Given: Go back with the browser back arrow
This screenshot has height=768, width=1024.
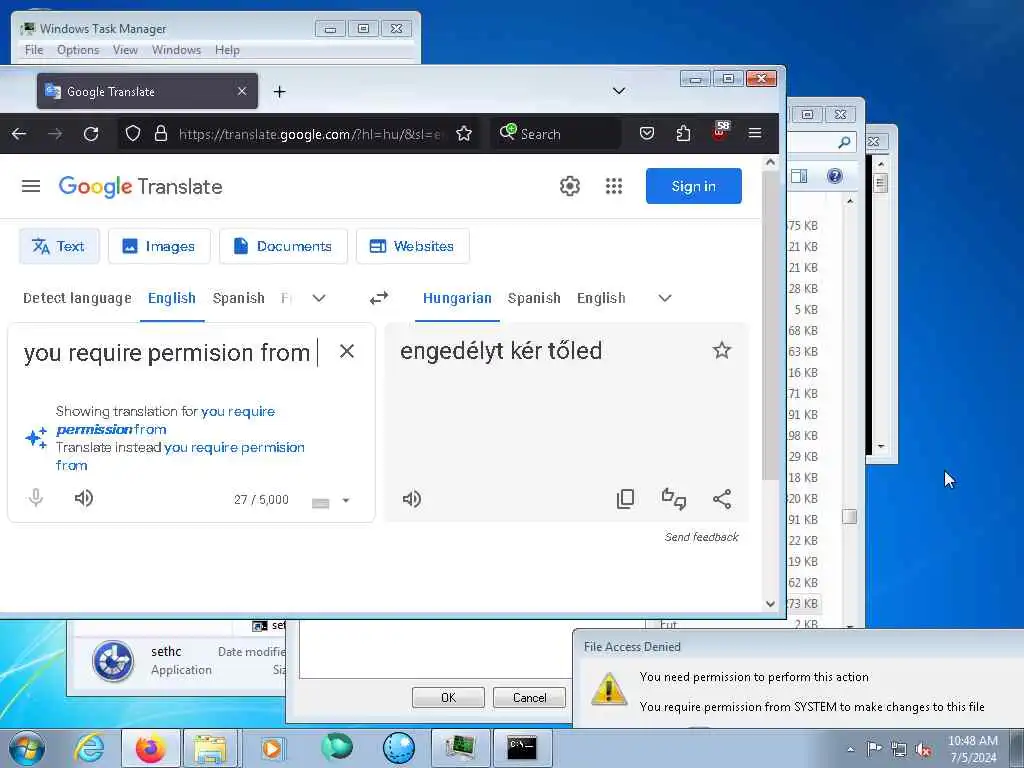Looking at the screenshot, I should (19, 134).
